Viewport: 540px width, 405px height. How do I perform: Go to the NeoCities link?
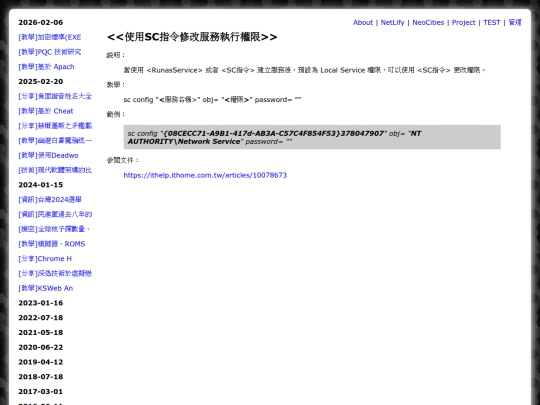point(428,23)
